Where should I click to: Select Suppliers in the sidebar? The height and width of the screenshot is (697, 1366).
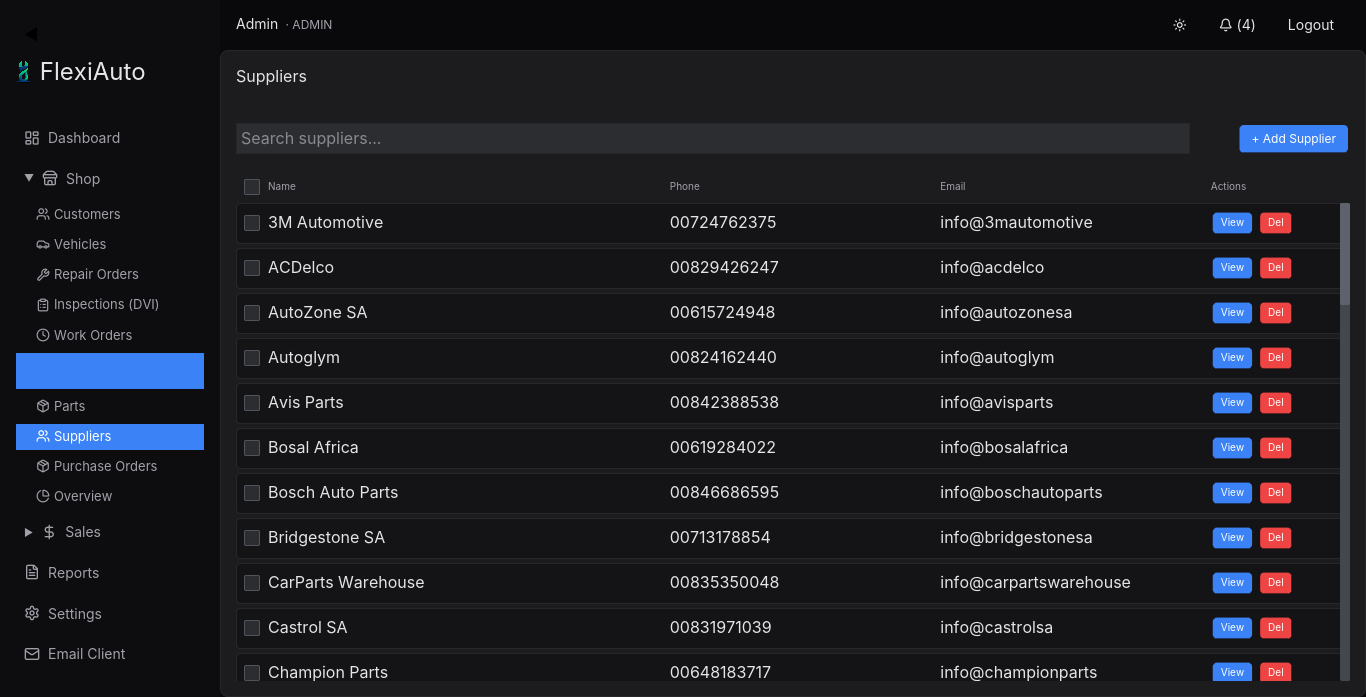tap(110, 436)
